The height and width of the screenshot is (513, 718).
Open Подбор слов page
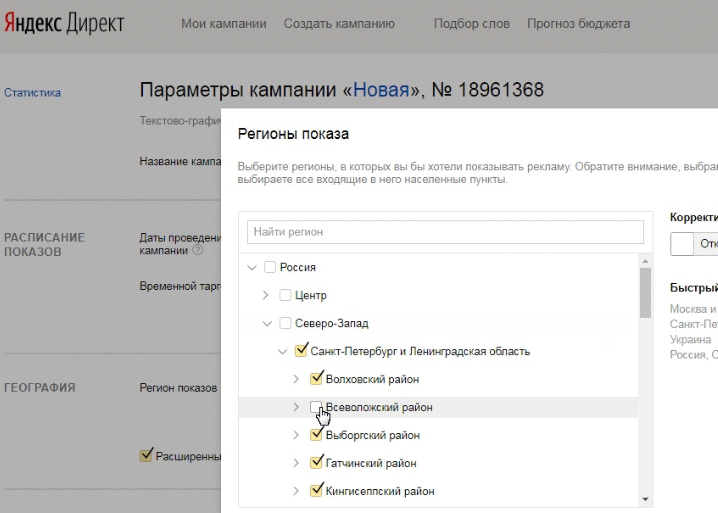pyautogui.click(x=471, y=24)
